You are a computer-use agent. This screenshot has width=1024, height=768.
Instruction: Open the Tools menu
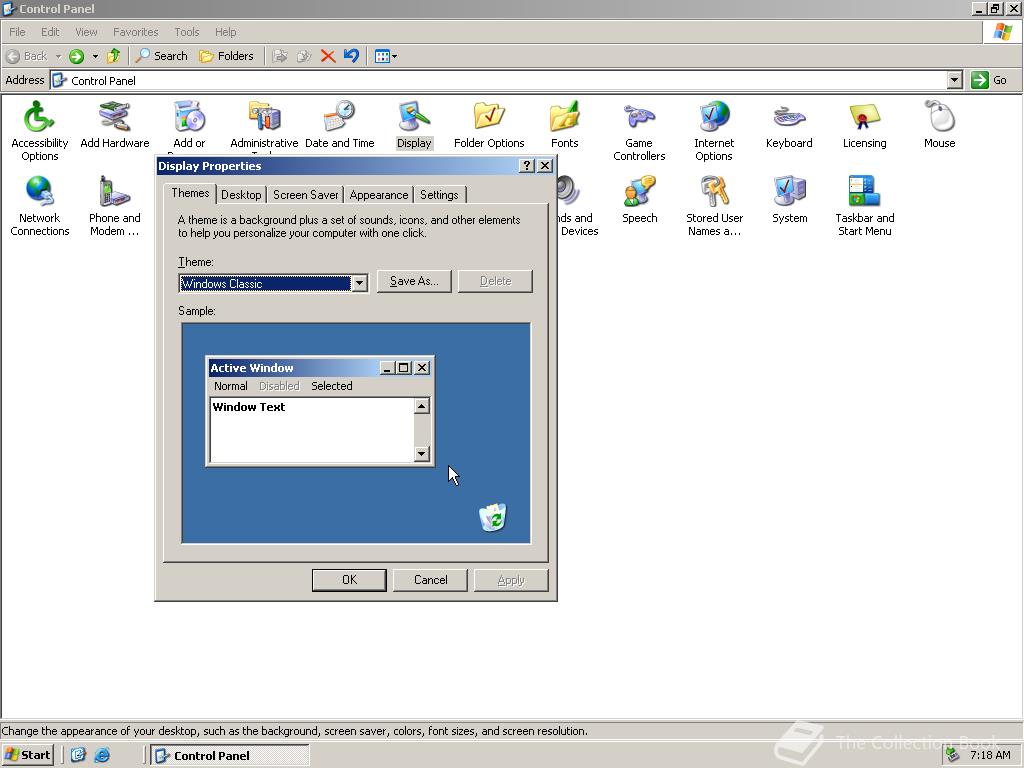[186, 32]
